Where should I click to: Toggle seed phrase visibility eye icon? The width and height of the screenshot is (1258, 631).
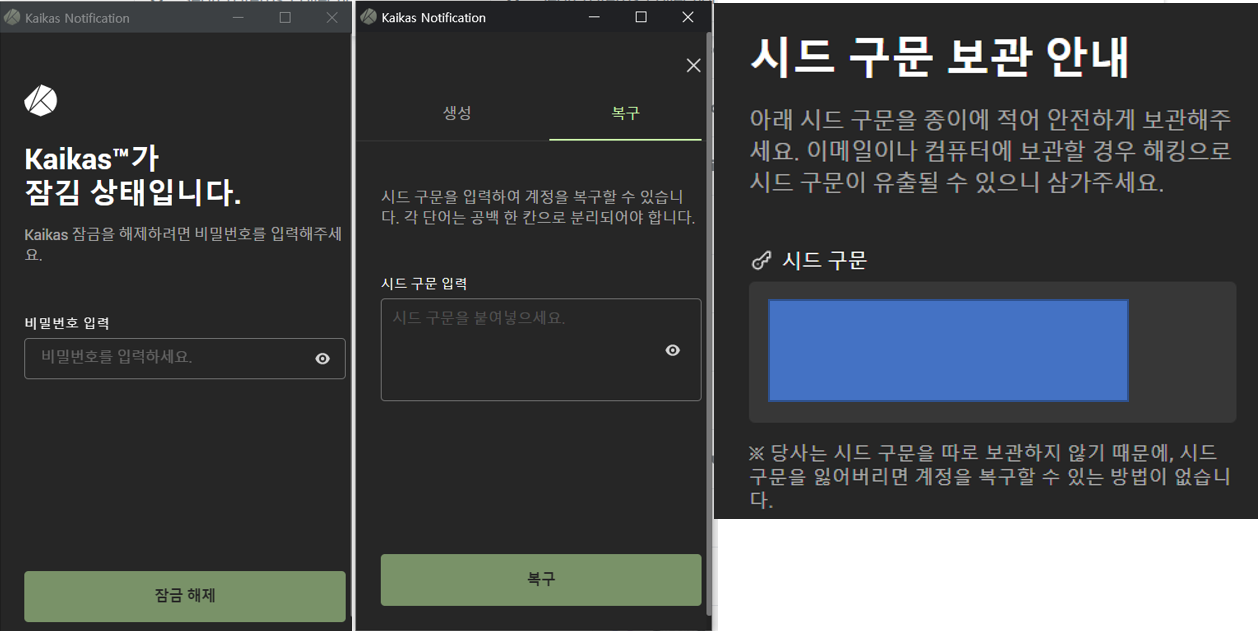672,350
